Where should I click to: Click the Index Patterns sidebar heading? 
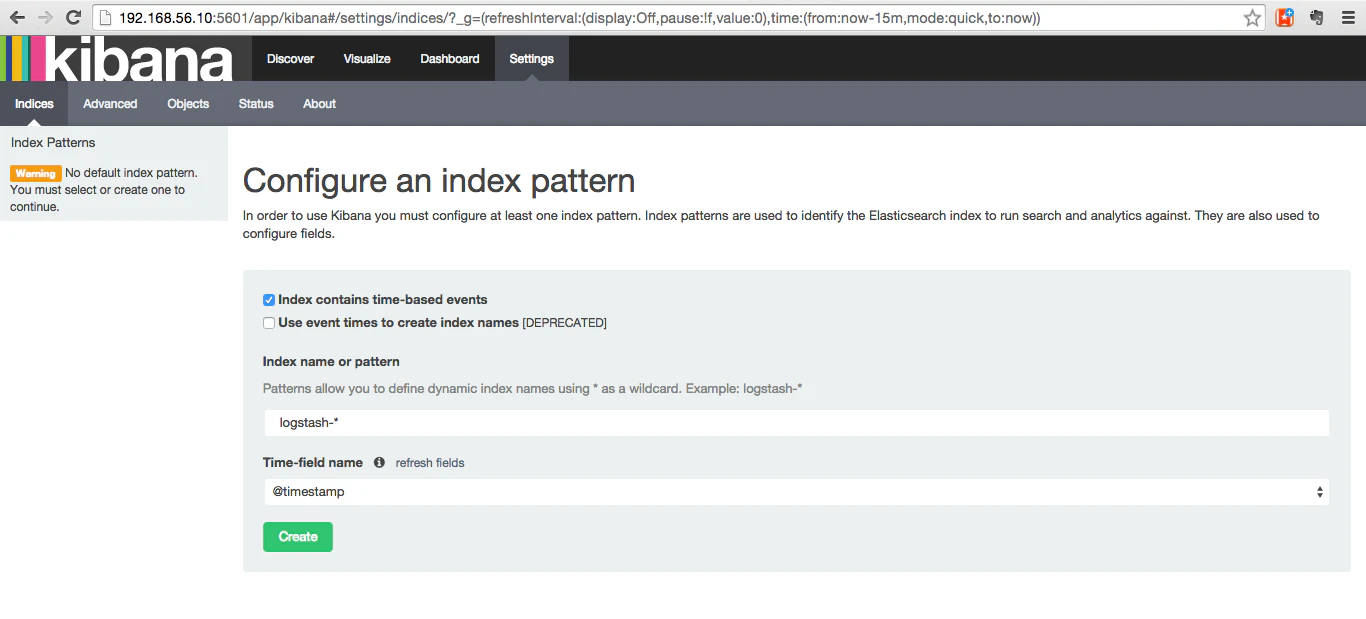pyautogui.click(x=53, y=143)
